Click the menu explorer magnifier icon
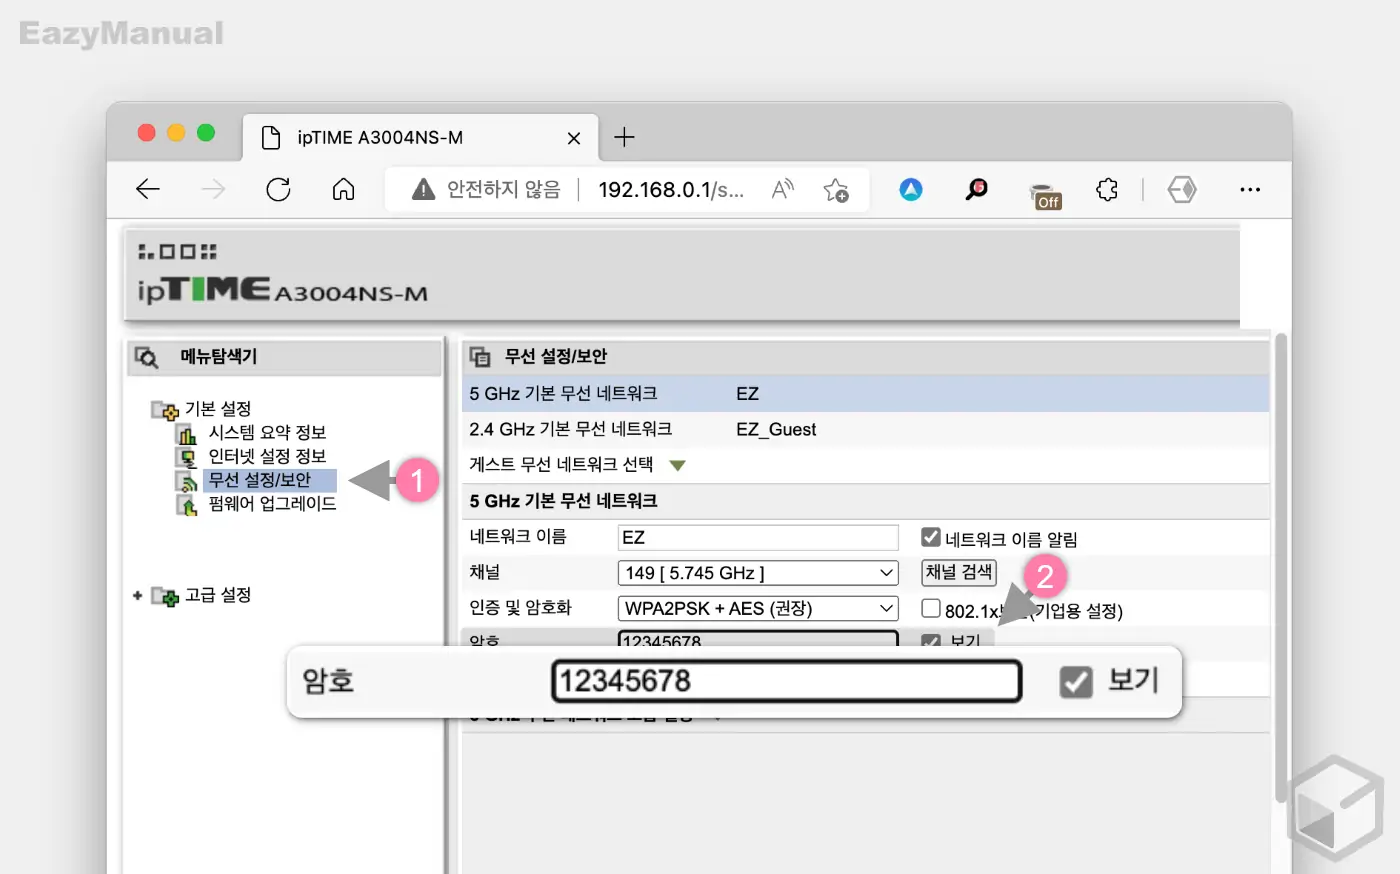Screen dimensions: 1400x874 pos(146,357)
